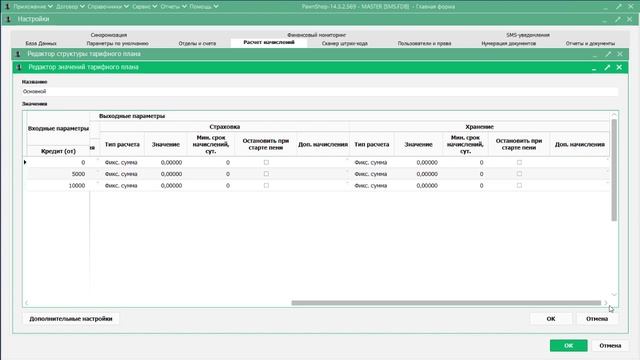Switch to the Отделы и счета tab
The height and width of the screenshot is (360, 640).
pos(197,43)
